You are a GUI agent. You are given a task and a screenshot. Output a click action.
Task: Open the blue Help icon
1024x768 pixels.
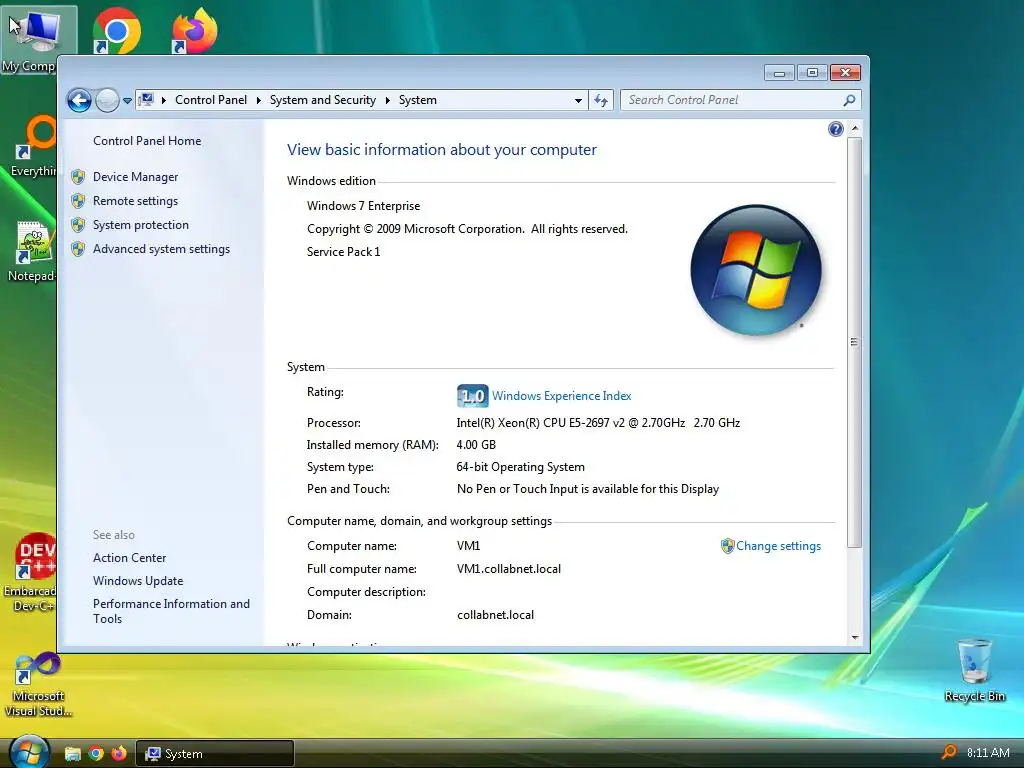(x=835, y=129)
